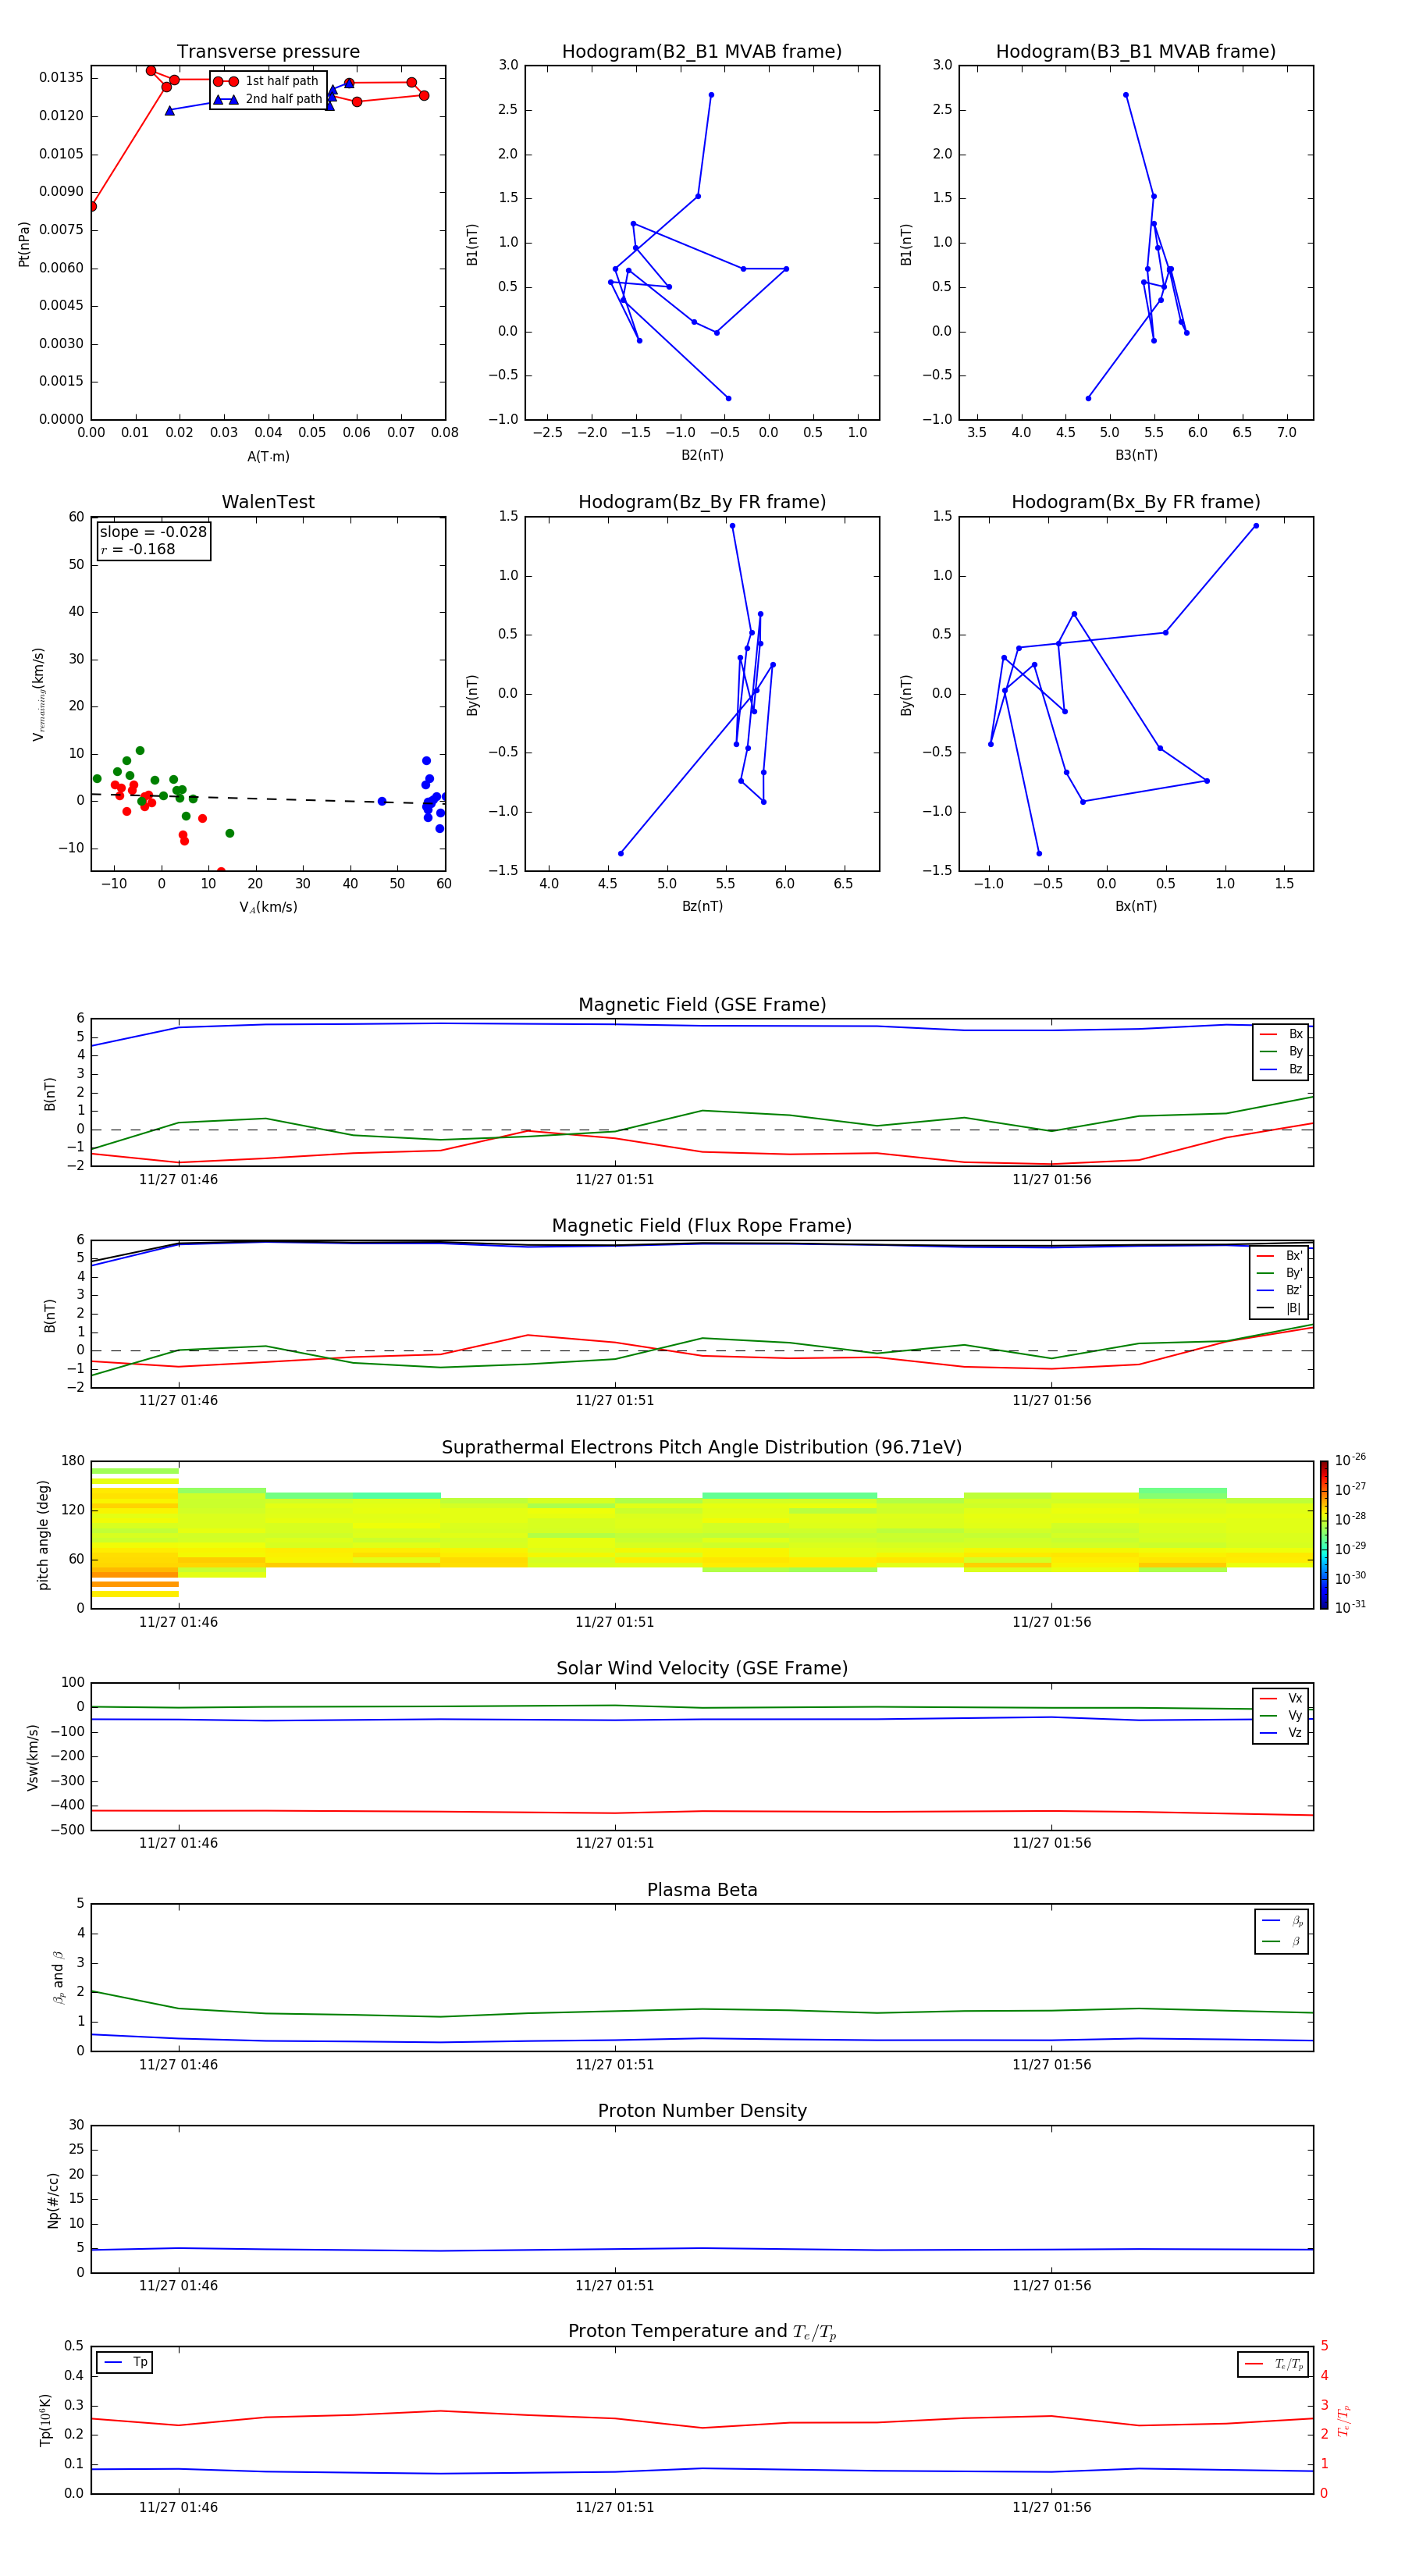The image size is (1405, 2576).
Task: Click the 'Plasma Beta' plot title
Action: coord(702,1890)
